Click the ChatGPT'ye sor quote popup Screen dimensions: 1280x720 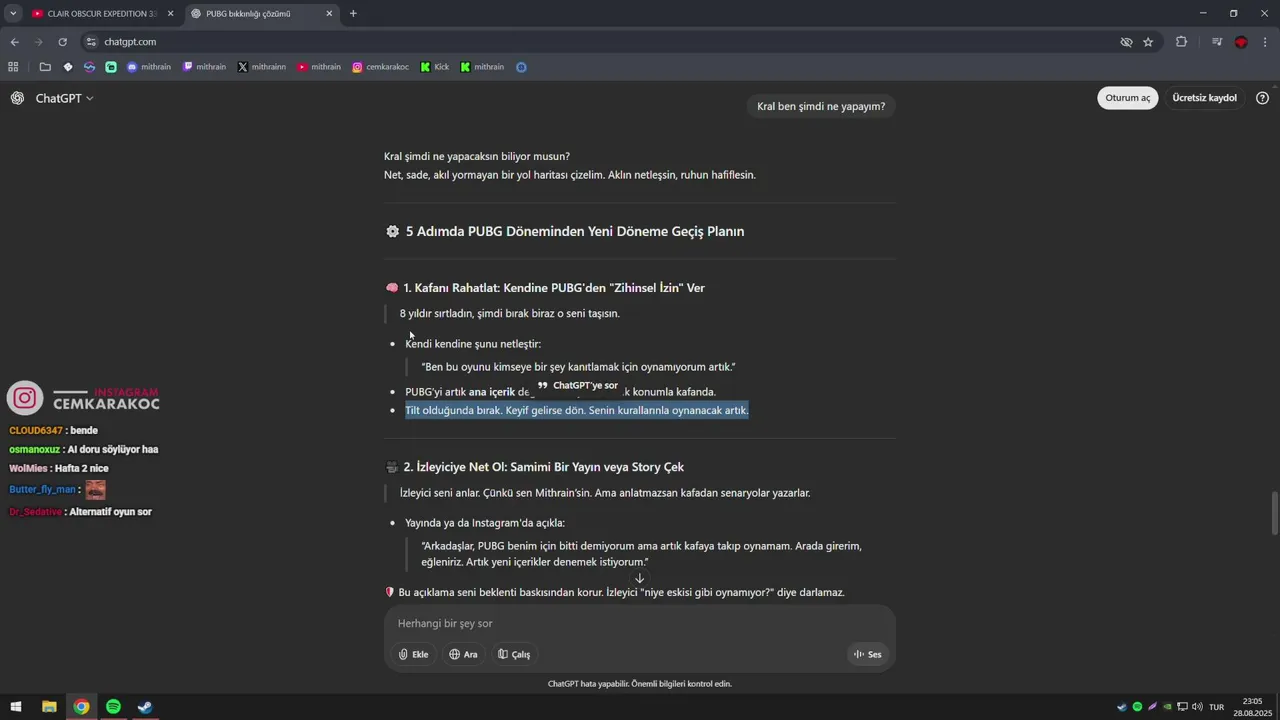(x=578, y=386)
